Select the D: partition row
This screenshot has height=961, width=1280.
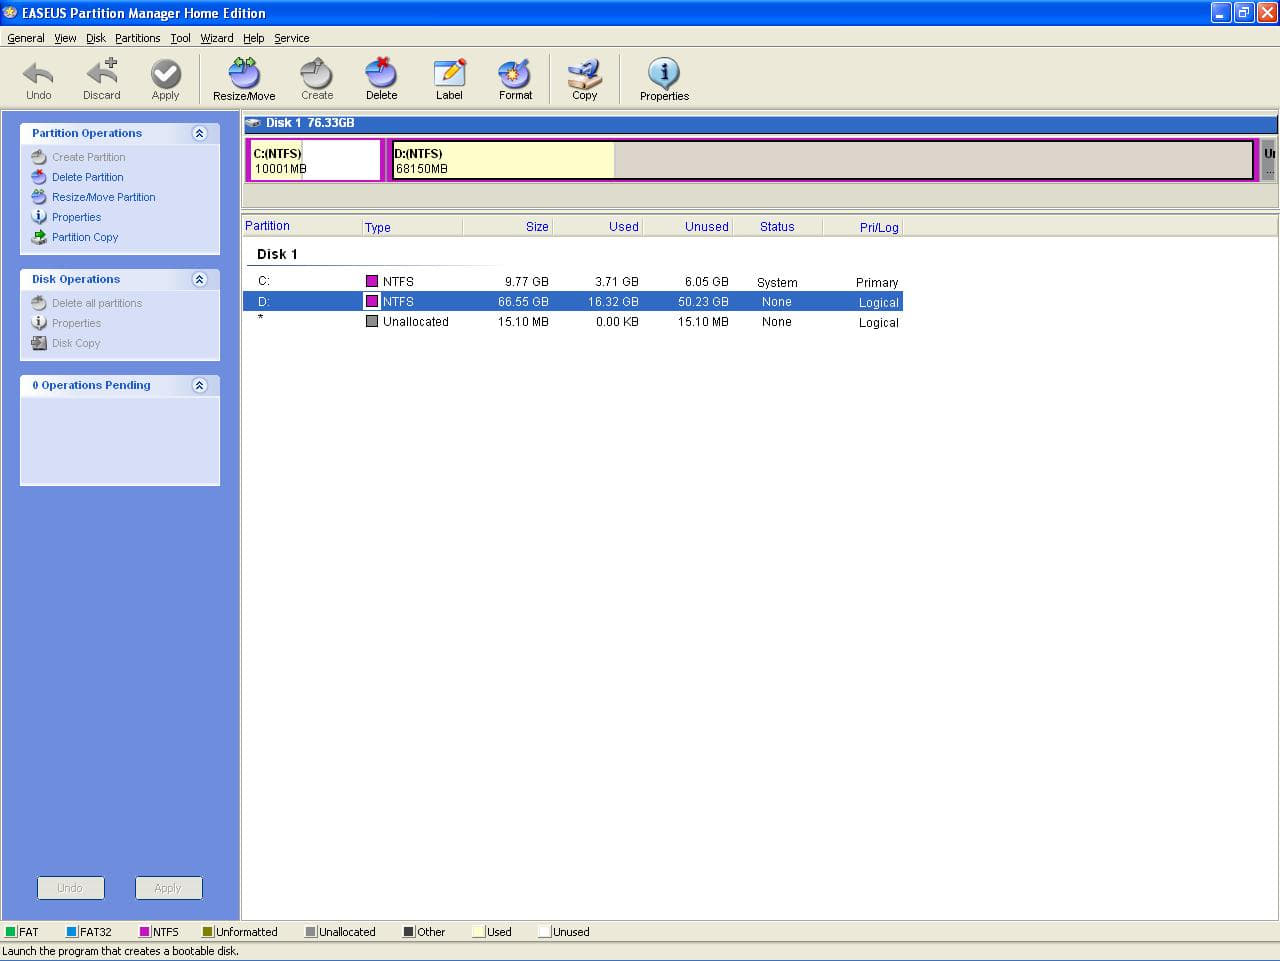pyautogui.click(x=573, y=301)
